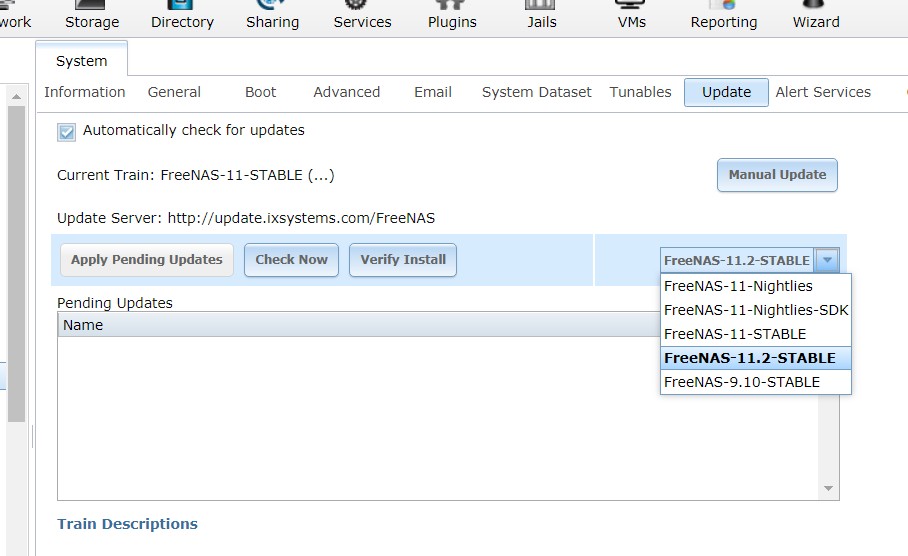Image resolution: width=908 pixels, height=556 pixels.
Task: Click the Update Server URL text
Action: pos(301,218)
